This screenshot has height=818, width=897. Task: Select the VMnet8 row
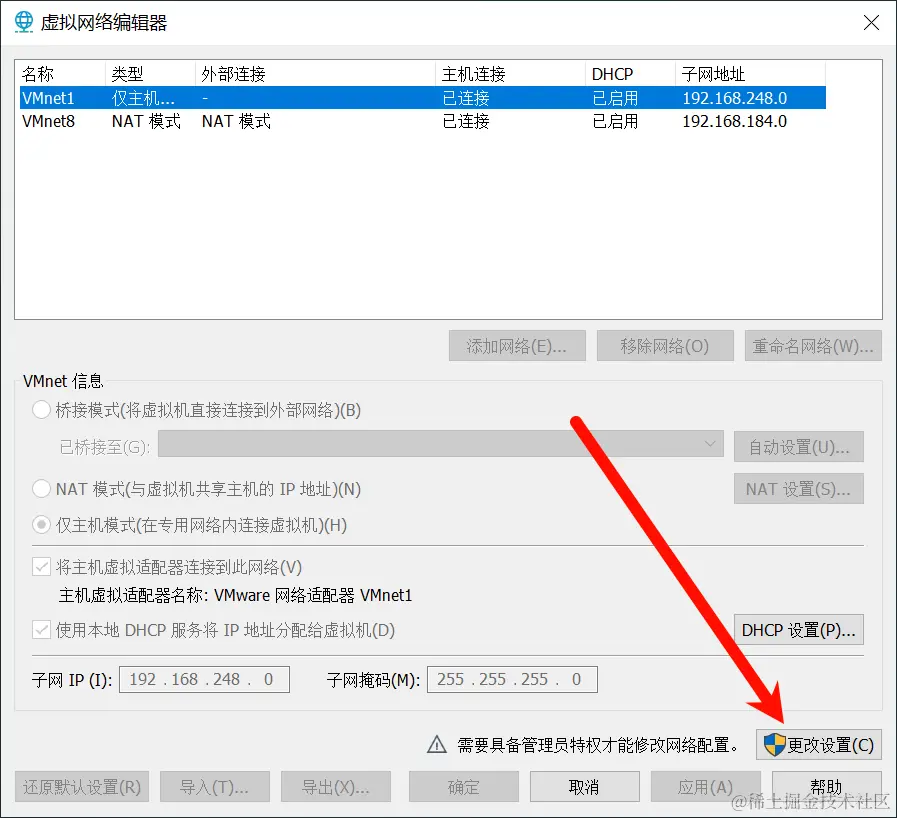(x=423, y=121)
